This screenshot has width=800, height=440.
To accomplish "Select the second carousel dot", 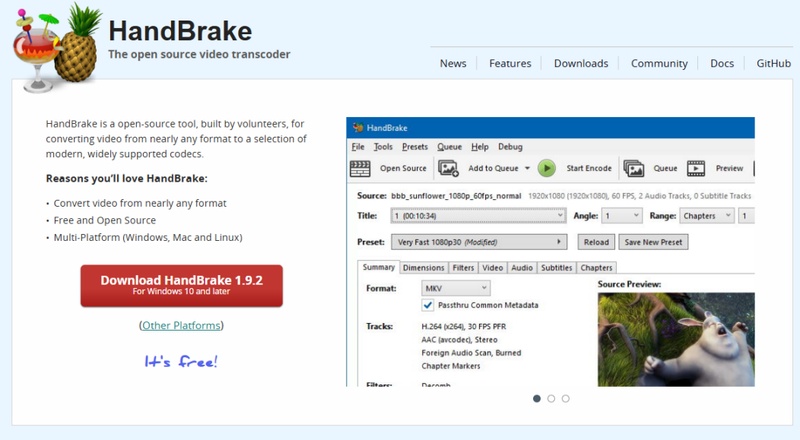I will coord(551,398).
